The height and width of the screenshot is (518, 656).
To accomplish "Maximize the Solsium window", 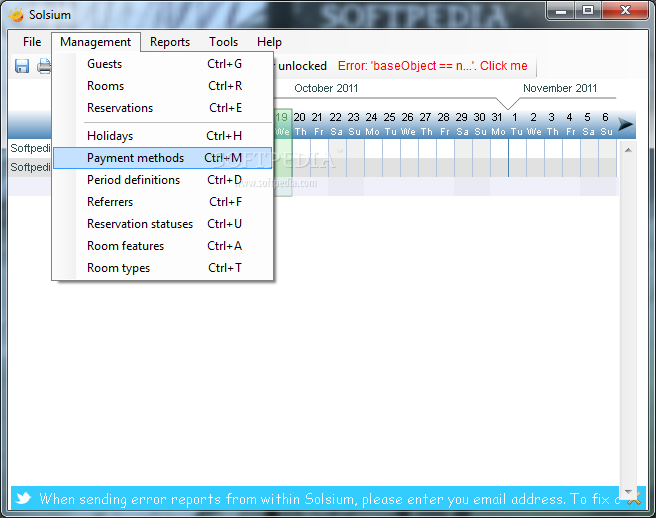I will pos(588,10).
